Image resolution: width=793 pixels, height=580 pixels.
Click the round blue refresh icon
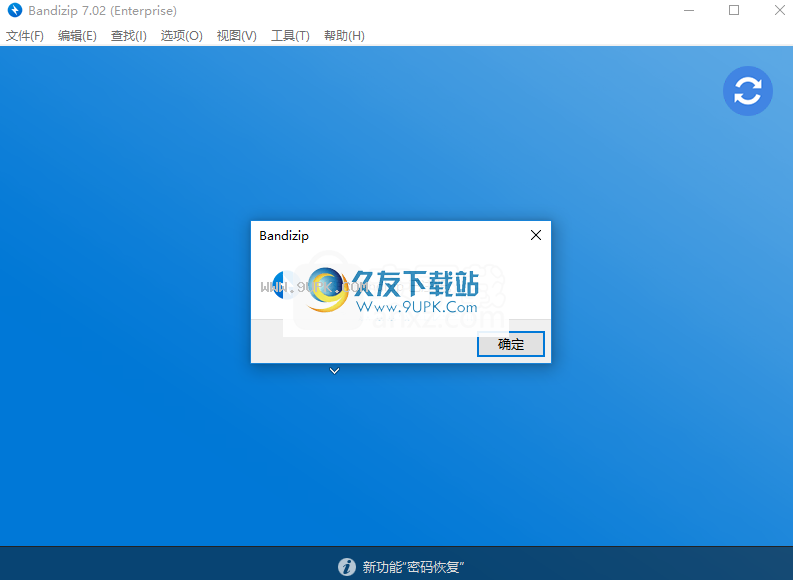coord(747,91)
